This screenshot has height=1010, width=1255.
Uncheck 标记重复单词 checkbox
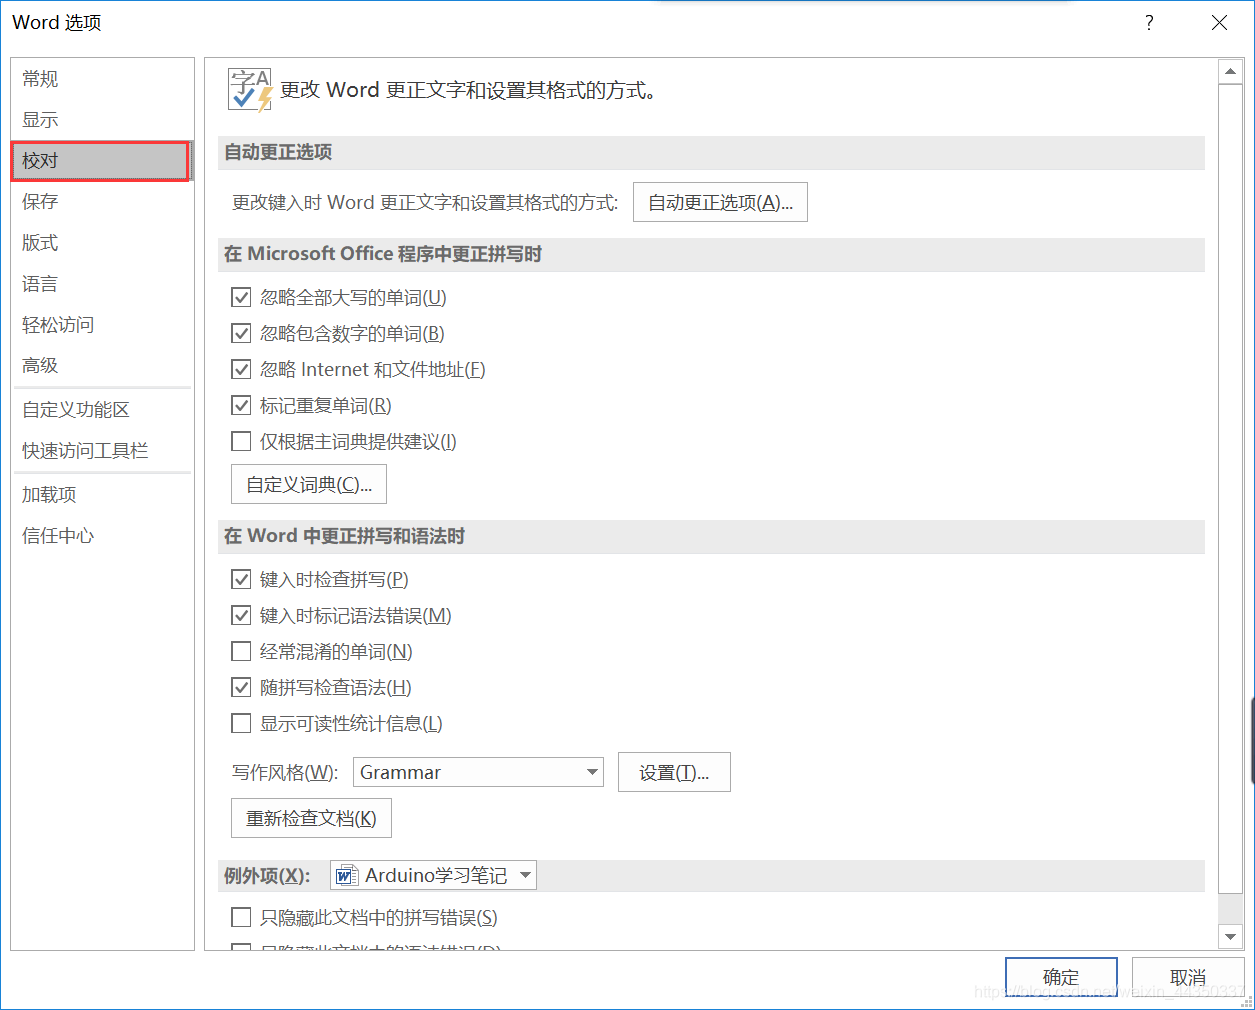(x=241, y=406)
